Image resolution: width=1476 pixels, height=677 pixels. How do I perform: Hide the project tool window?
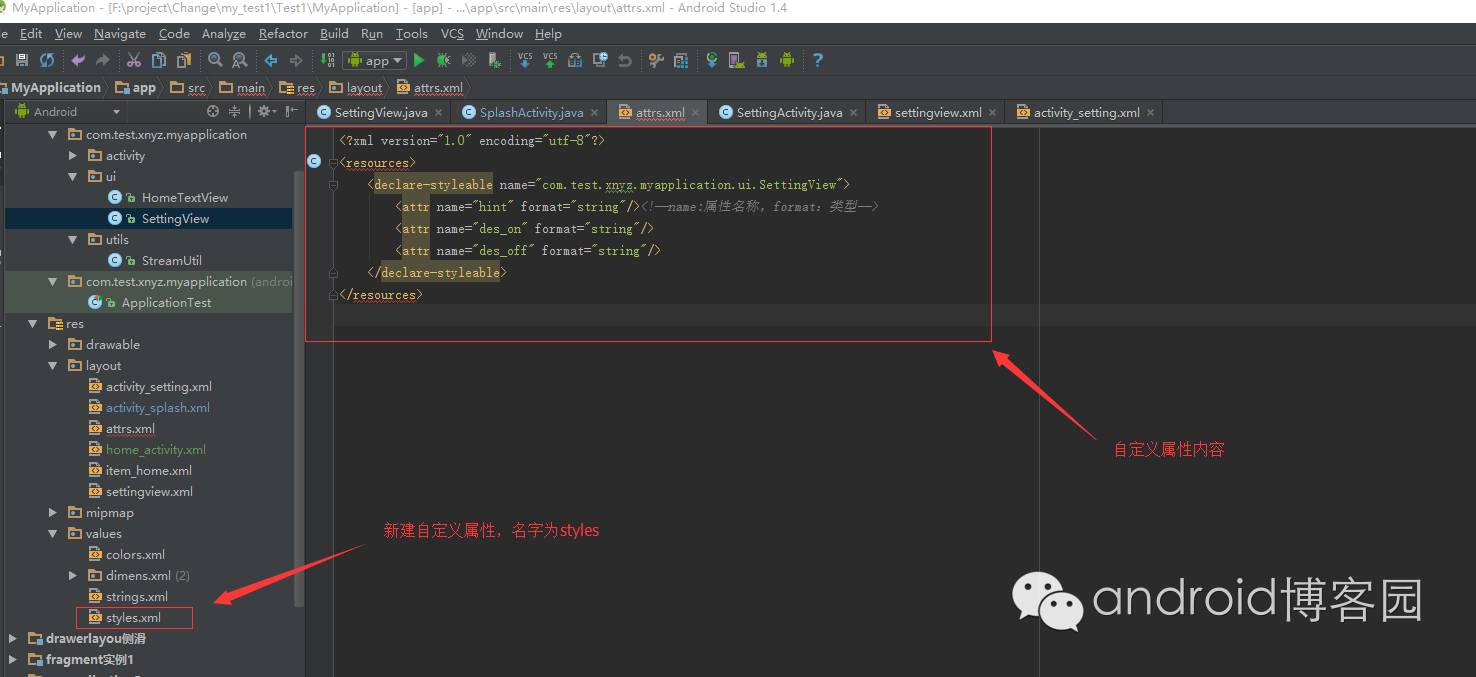coord(291,112)
